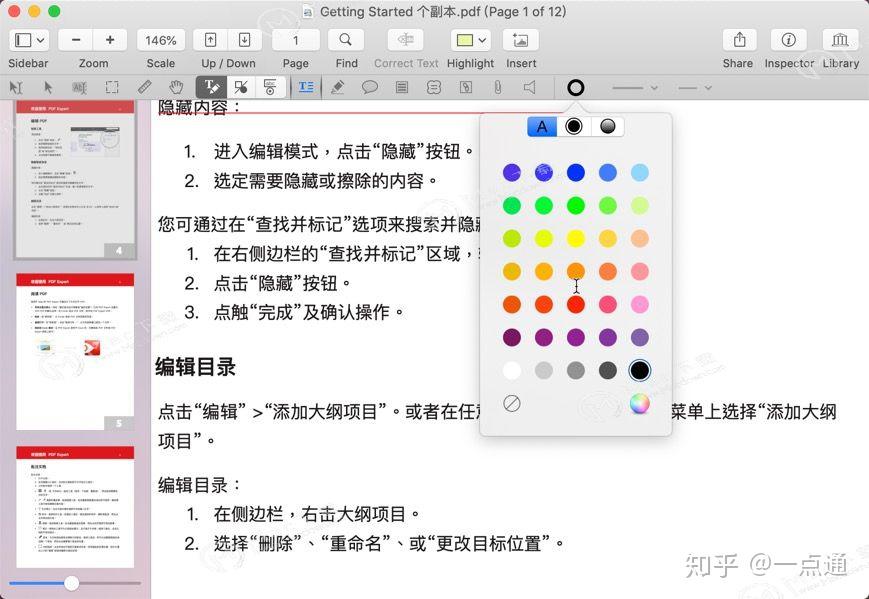
Task: Pick the pure yellow color swatch
Action: click(576, 238)
